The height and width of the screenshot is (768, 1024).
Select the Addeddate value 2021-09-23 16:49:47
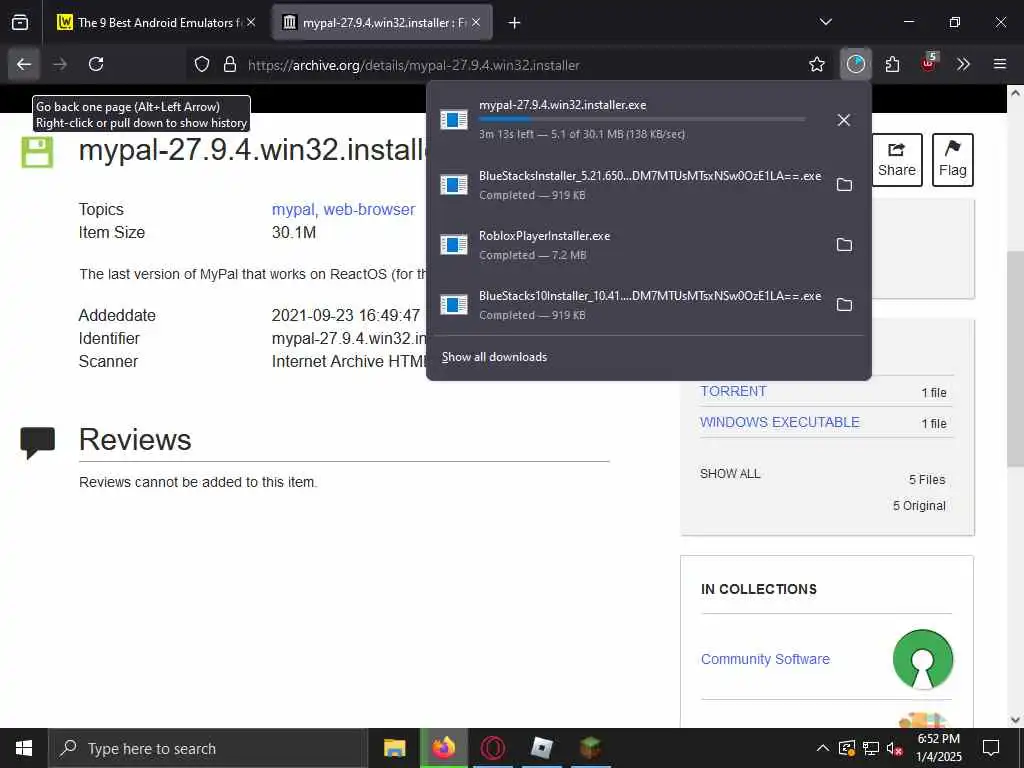(x=345, y=315)
